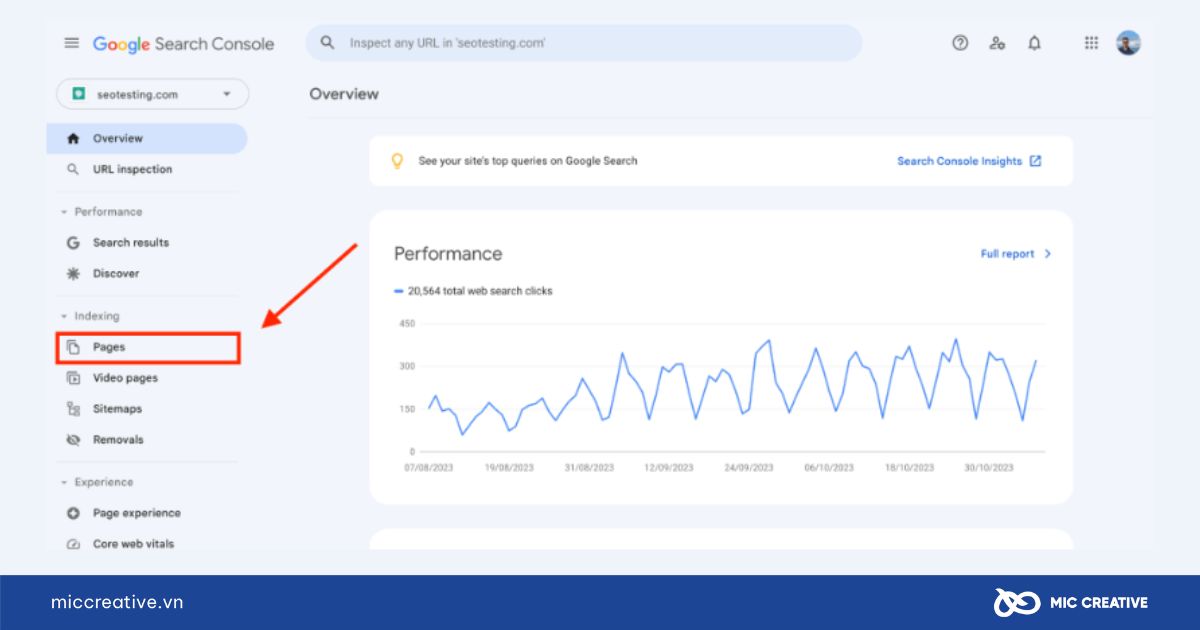Open the notifications bell
The image size is (1200, 630).
coord(1034,43)
